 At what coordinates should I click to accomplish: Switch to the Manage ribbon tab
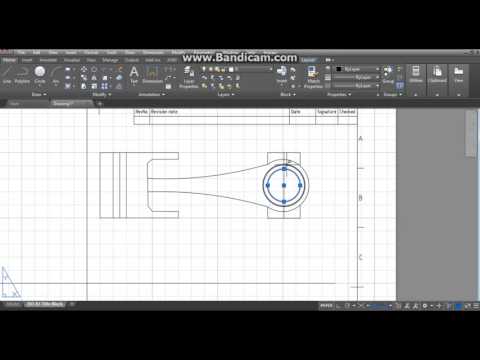pos(110,60)
